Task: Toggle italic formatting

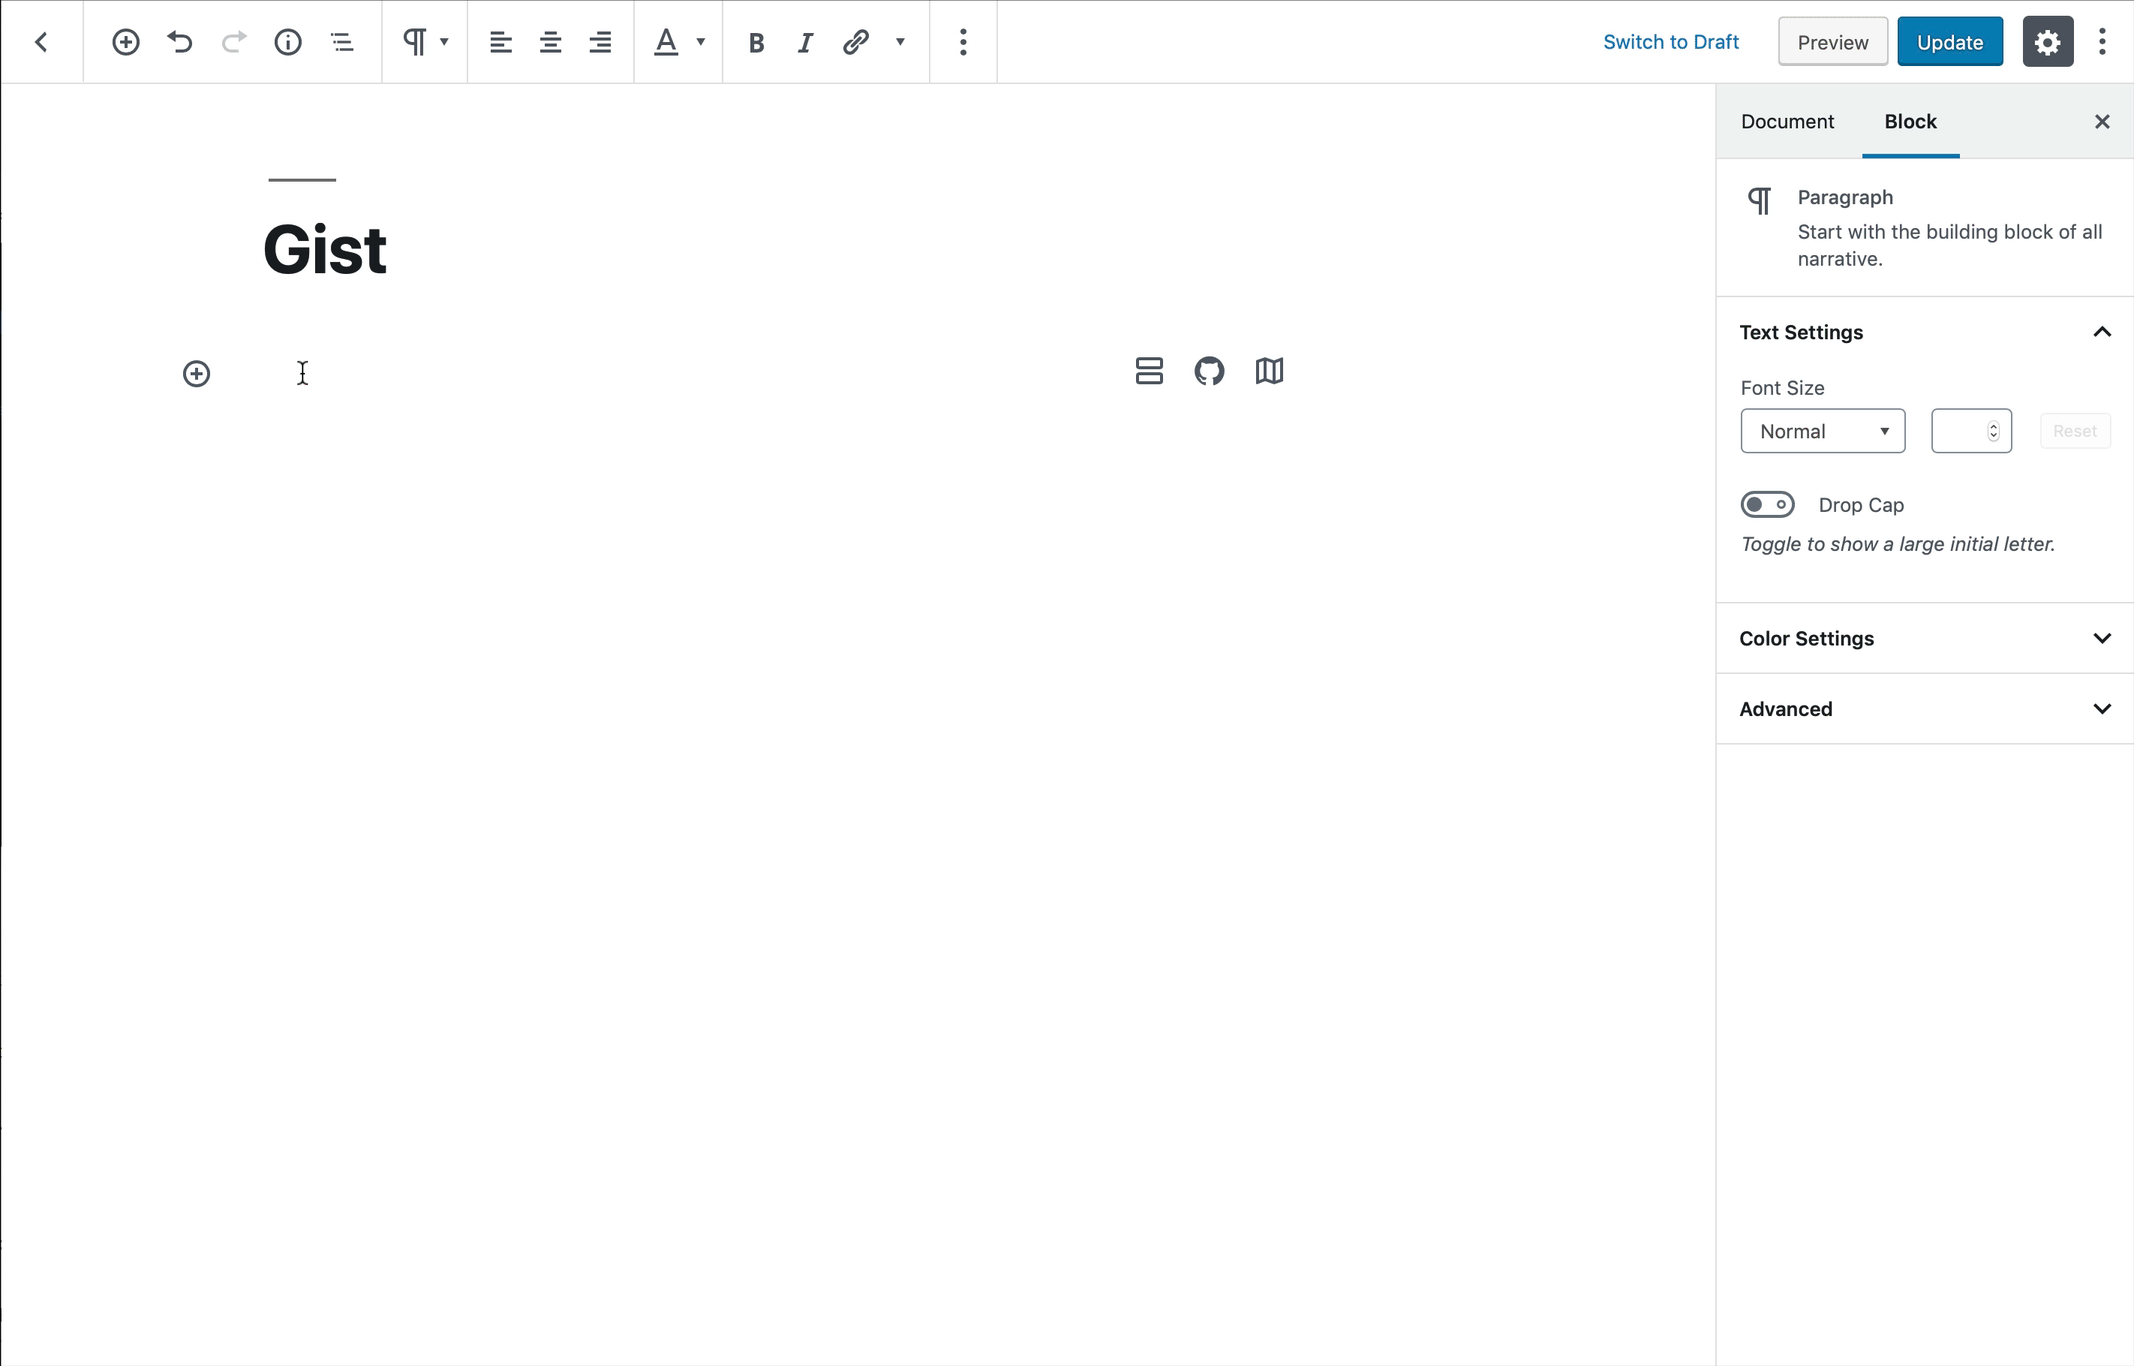Action: click(805, 42)
